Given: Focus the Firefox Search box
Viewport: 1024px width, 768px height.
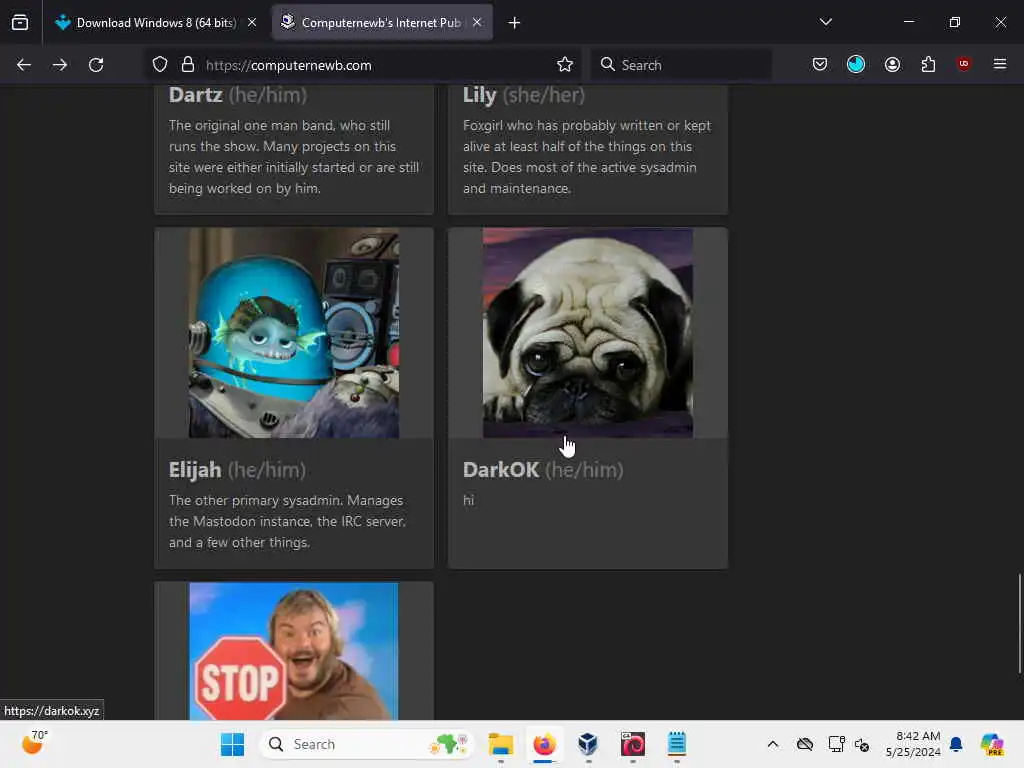Looking at the screenshot, I should 681,65.
